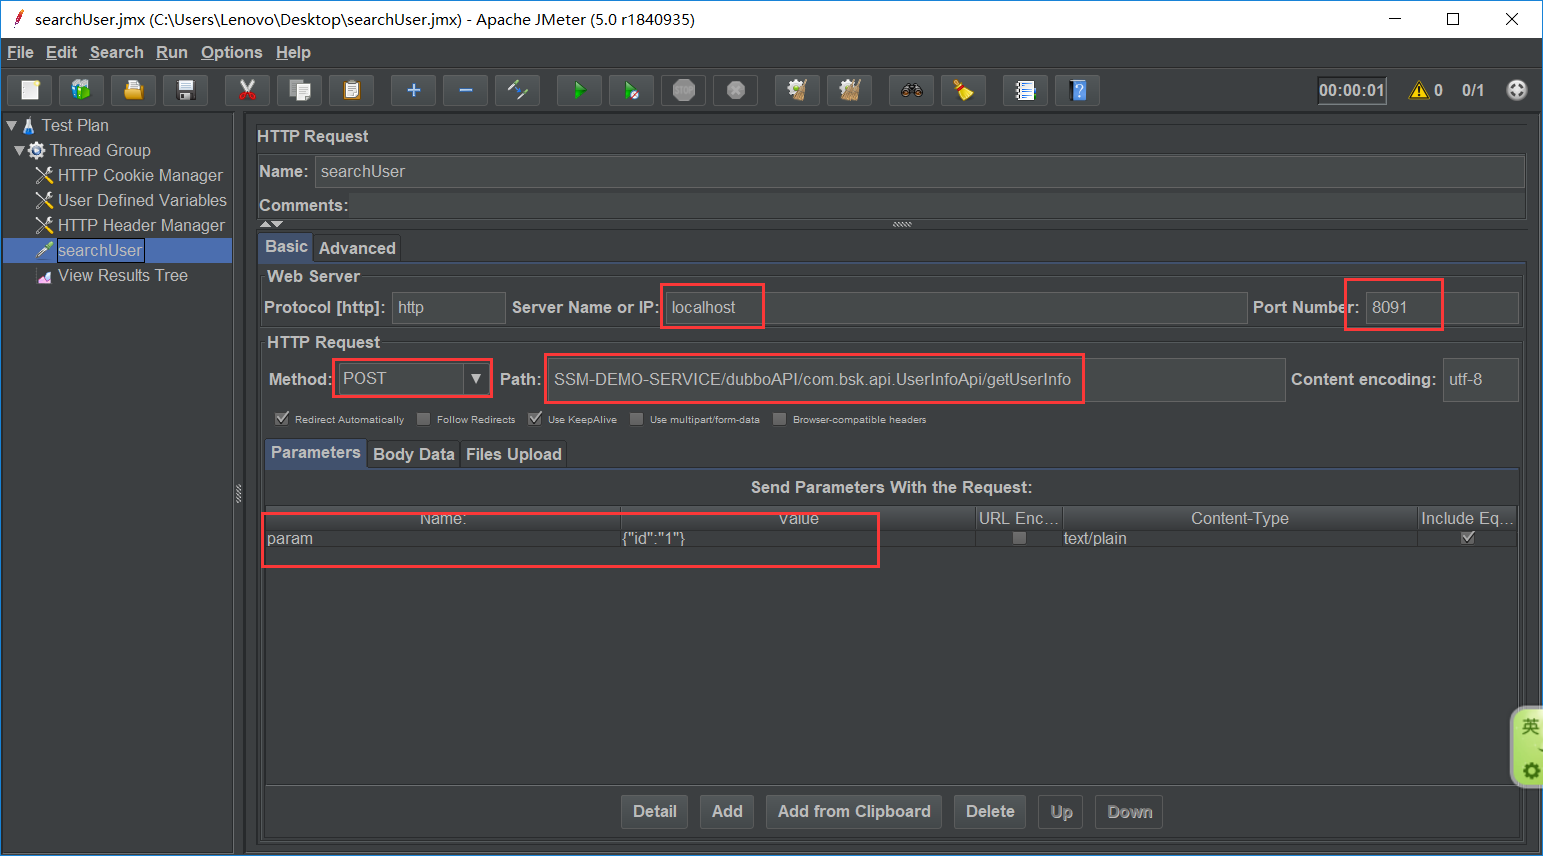Open the Help menu
The image size is (1543, 856).
(x=293, y=52)
